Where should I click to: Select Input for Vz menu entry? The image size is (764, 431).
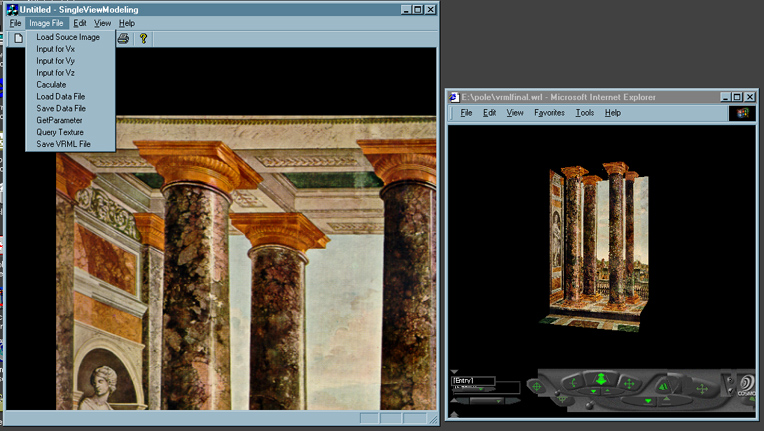(55, 73)
